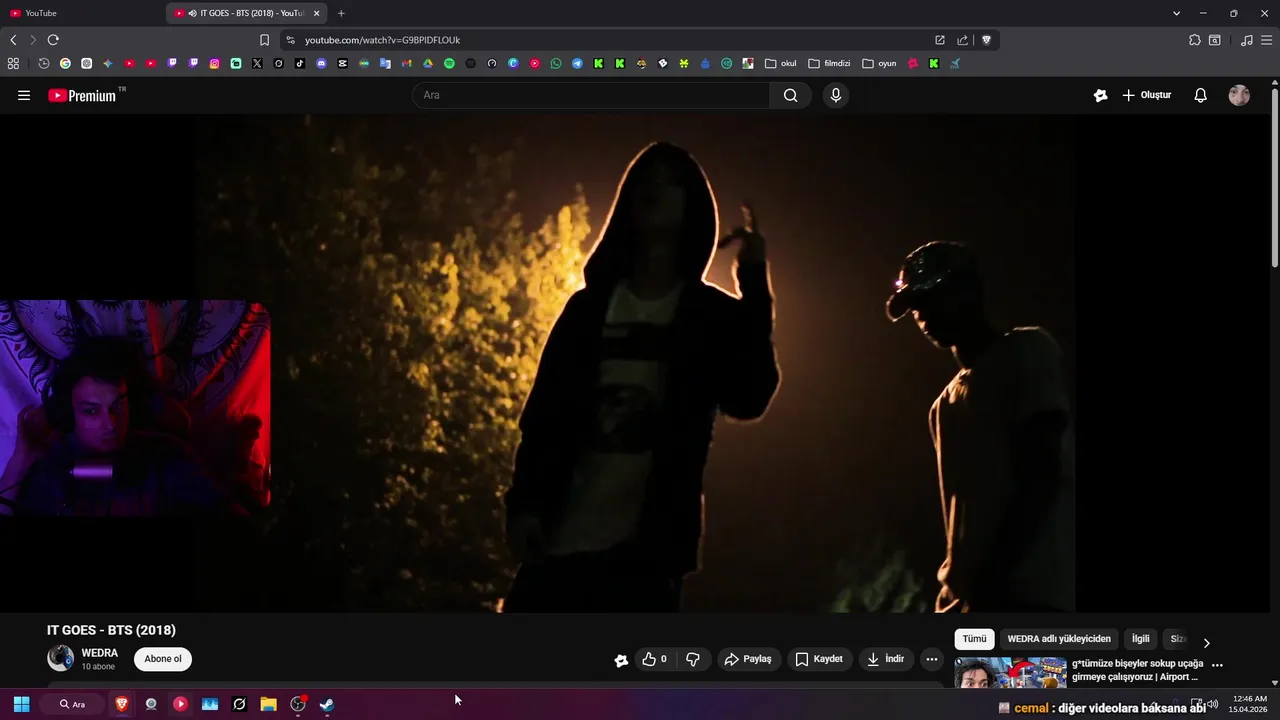1280x720 pixels.
Task: Open the Google bookmark
Action: click(x=65, y=63)
